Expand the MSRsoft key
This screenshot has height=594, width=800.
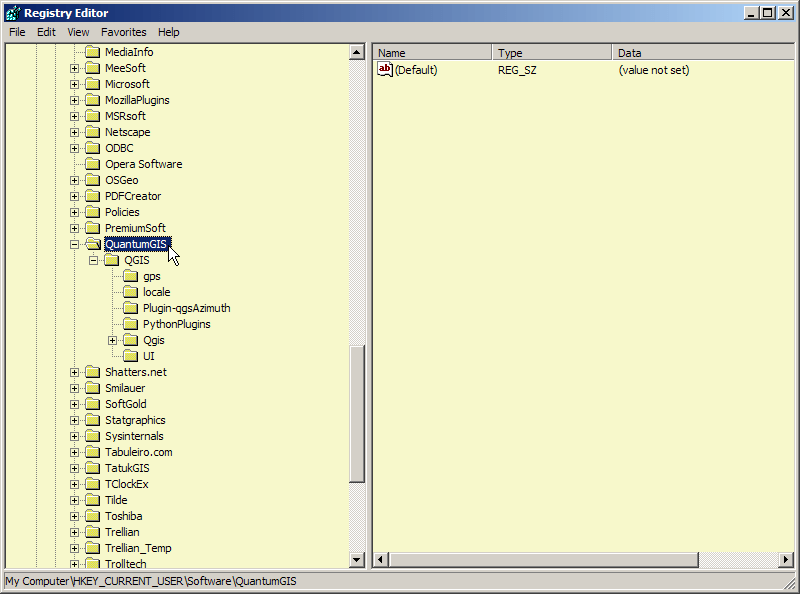(x=74, y=116)
